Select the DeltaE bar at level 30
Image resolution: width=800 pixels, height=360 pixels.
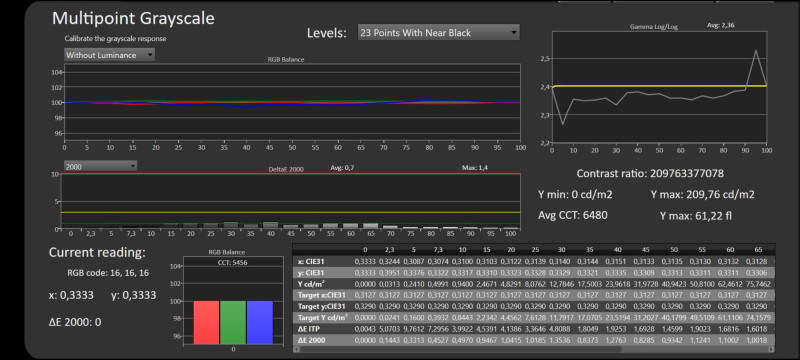click(x=231, y=224)
